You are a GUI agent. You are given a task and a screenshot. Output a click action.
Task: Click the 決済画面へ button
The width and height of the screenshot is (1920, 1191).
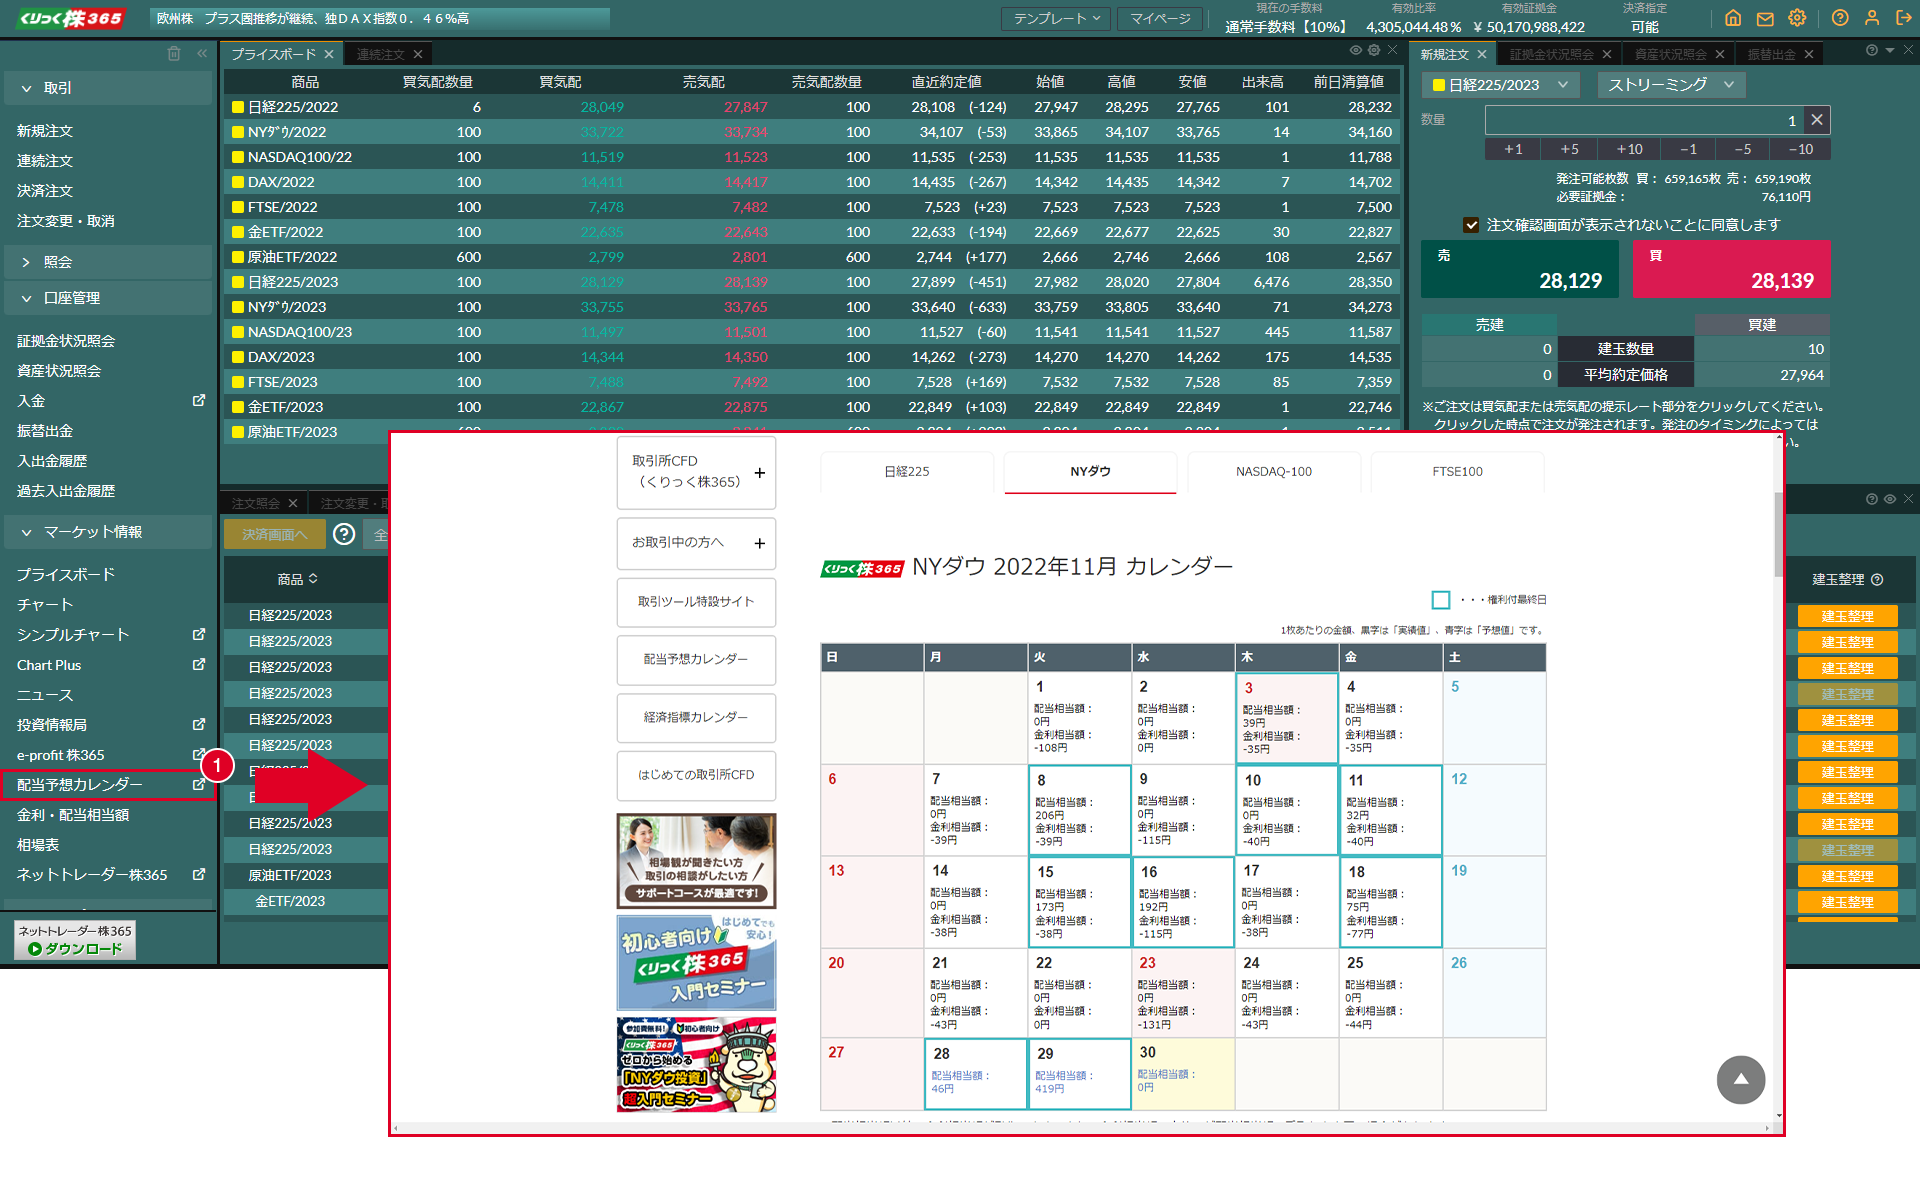(274, 534)
